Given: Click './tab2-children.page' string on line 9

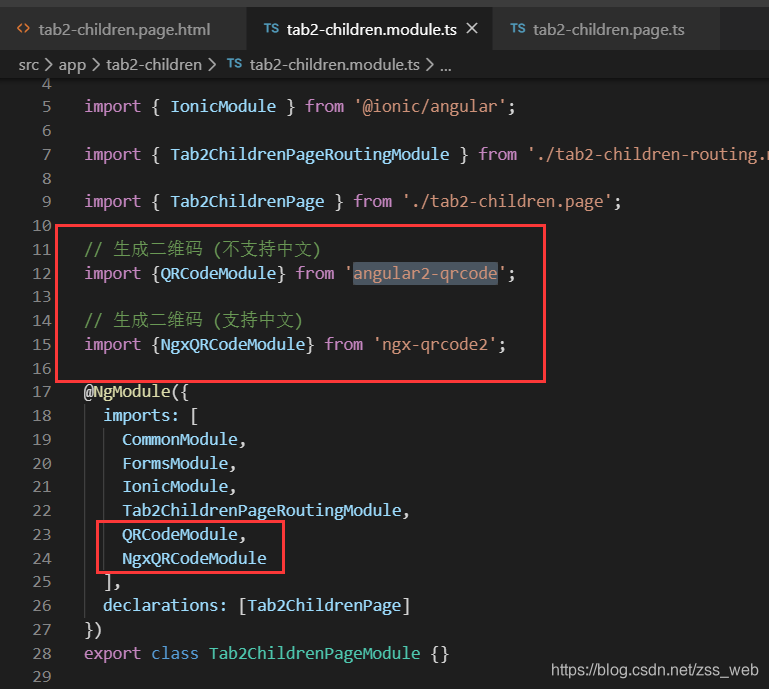Looking at the screenshot, I should click(x=507, y=202).
